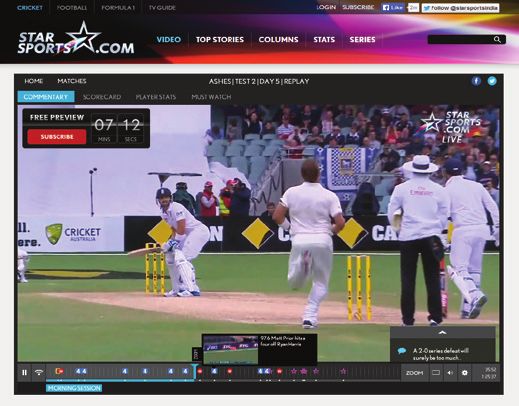Switch to the SCORECARD tab

[x=102, y=97]
